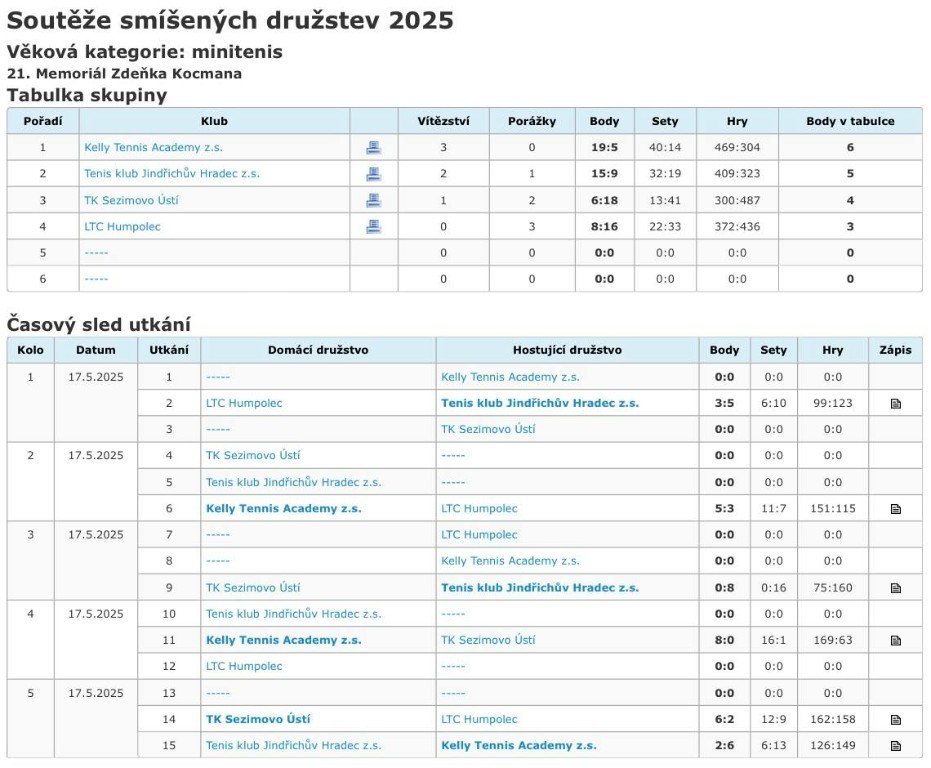Select score 19:5 in standings table
Image resolution: width=931 pixels, height=768 pixels.
click(x=604, y=147)
